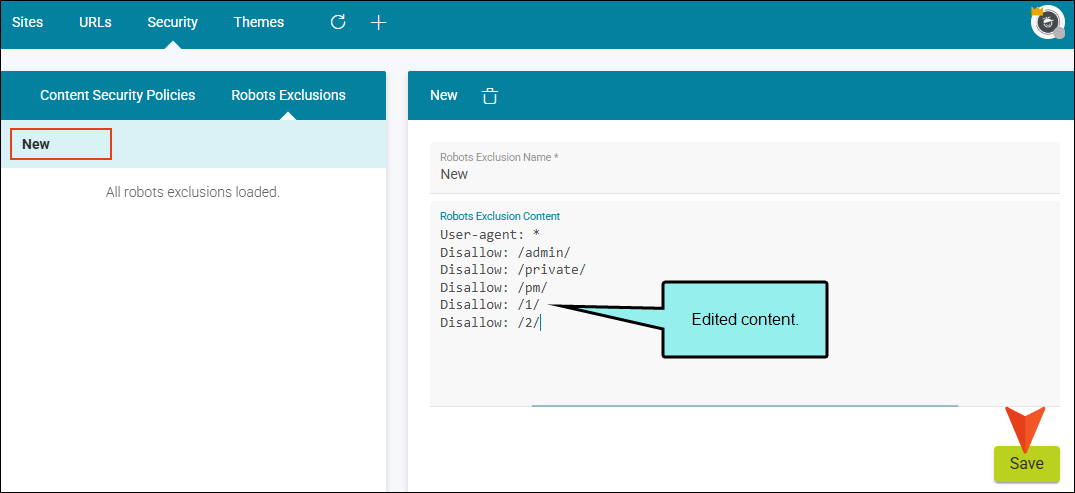Focus the Robots Exclusion Name field

click(x=745, y=168)
